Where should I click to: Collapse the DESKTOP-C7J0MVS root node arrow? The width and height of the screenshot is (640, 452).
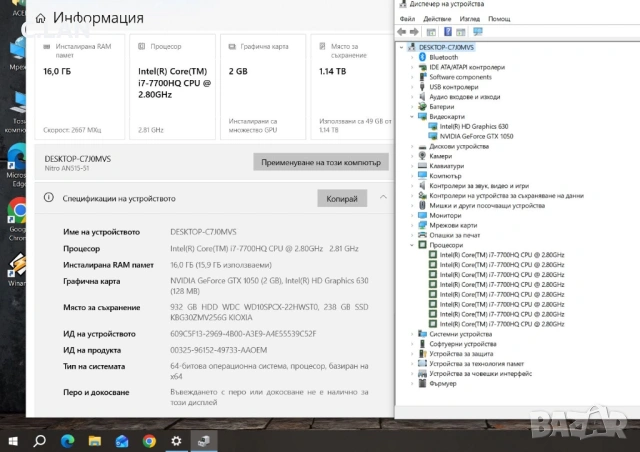402,47
